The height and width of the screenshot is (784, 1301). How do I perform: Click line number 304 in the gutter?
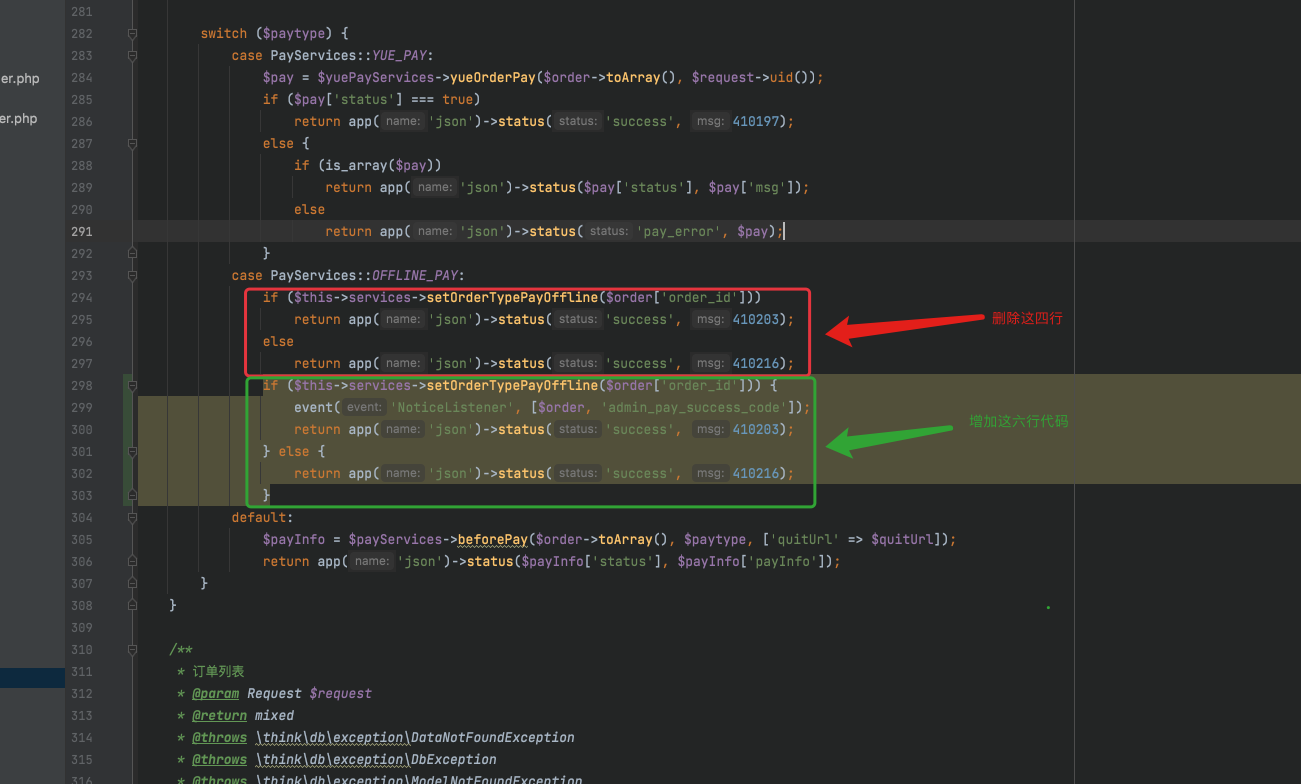pyautogui.click(x=81, y=518)
